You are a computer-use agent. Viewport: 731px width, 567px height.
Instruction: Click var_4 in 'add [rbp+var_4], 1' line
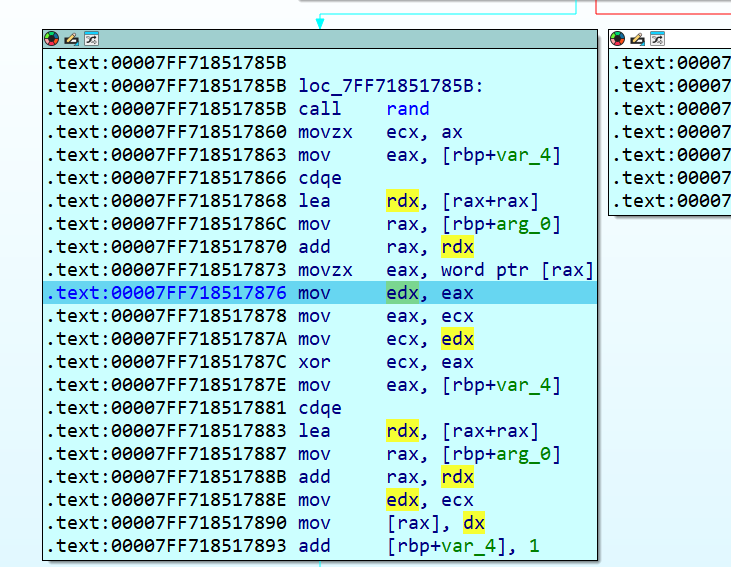(x=469, y=546)
